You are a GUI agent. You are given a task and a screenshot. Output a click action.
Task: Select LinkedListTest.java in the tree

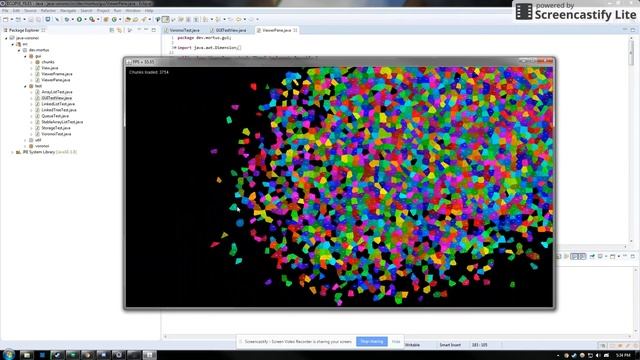(x=58, y=104)
